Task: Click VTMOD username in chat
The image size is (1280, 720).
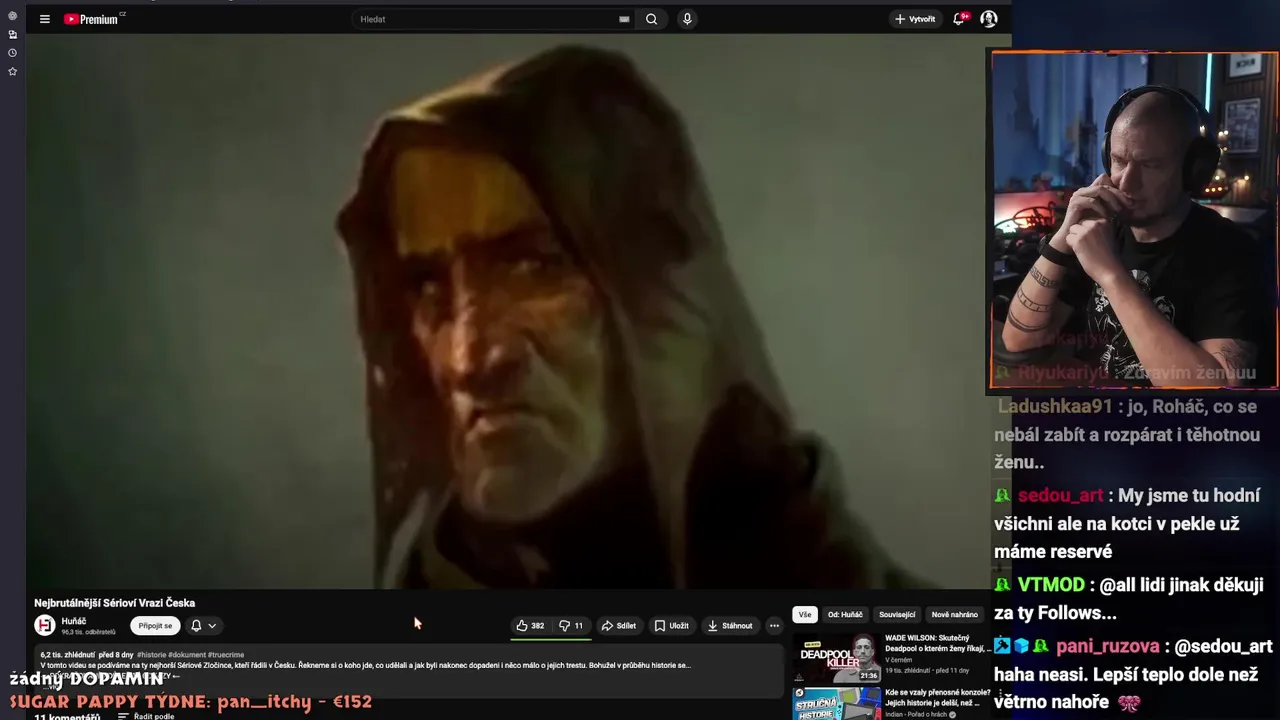Action: click(x=1051, y=585)
